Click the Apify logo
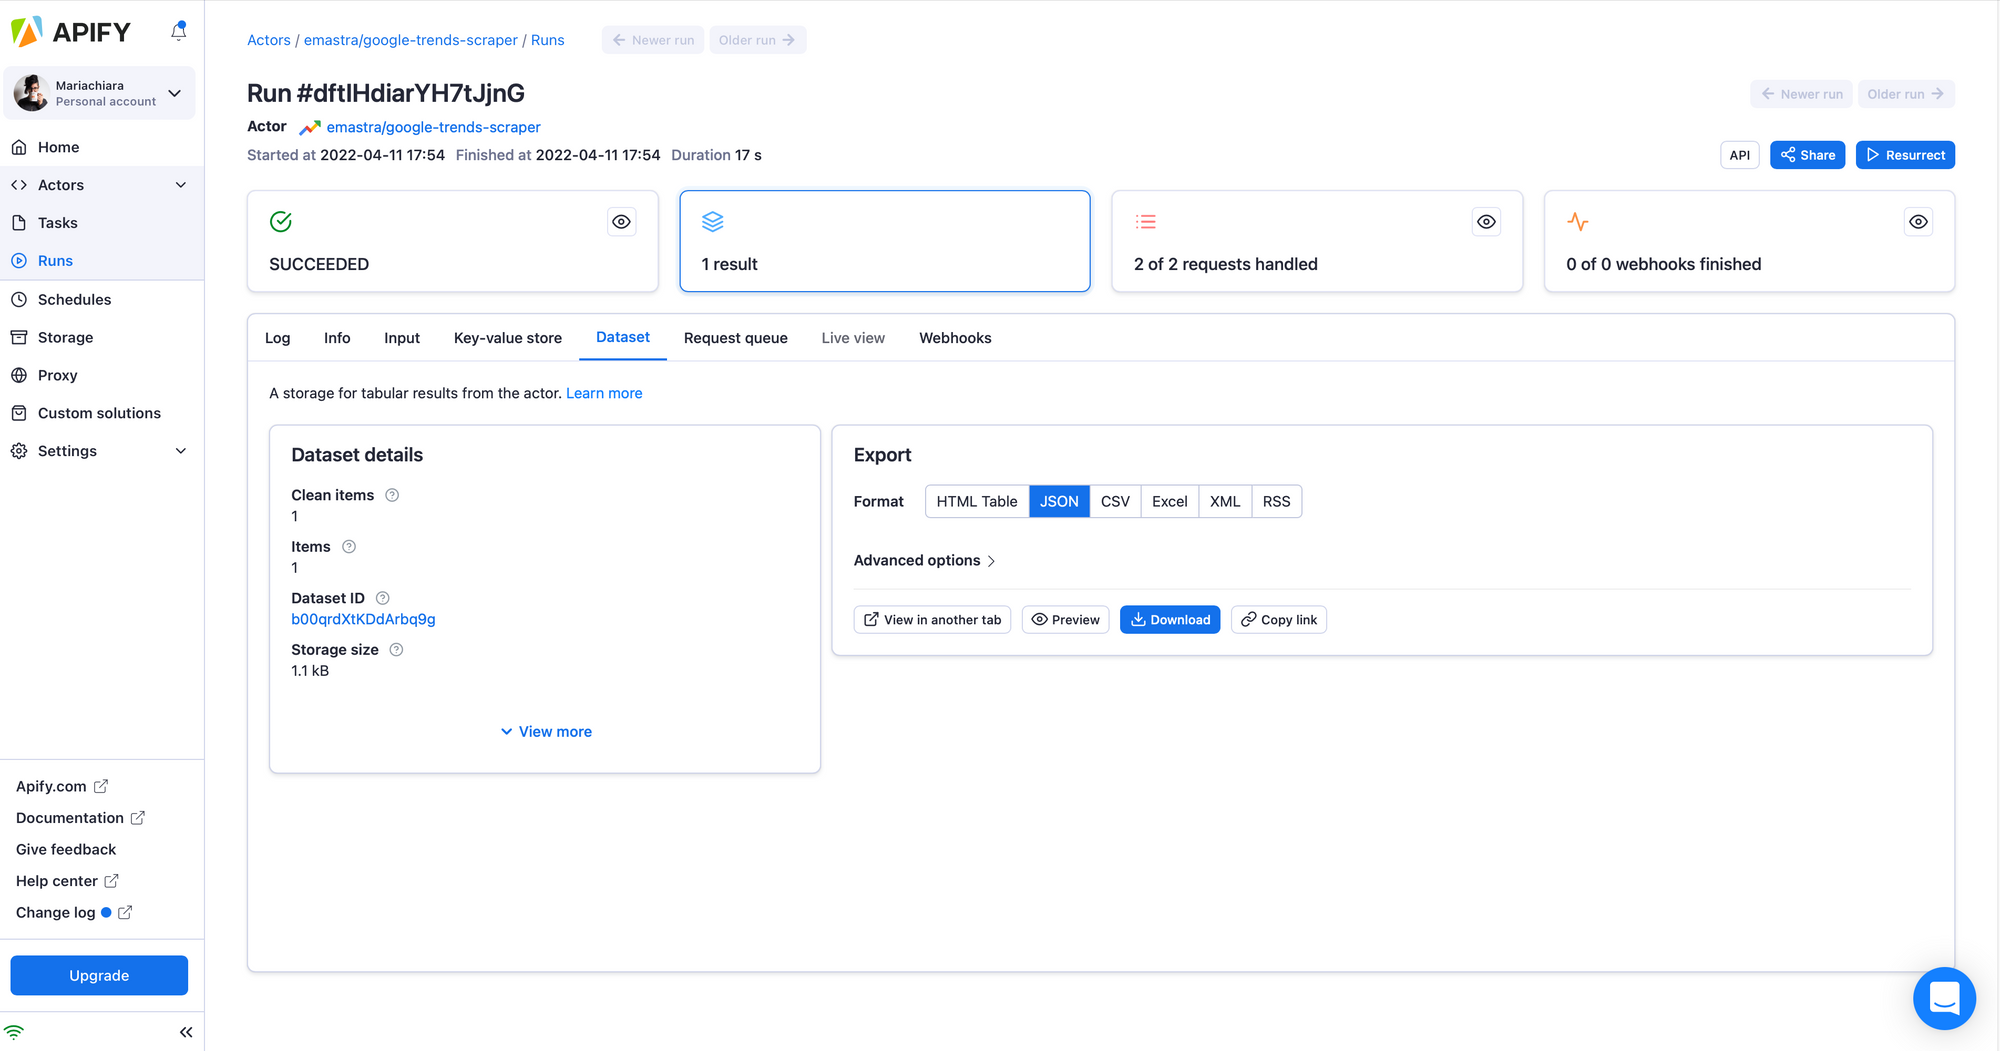Image resolution: width=2000 pixels, height=1051 pixels. (x=71, y=32)
